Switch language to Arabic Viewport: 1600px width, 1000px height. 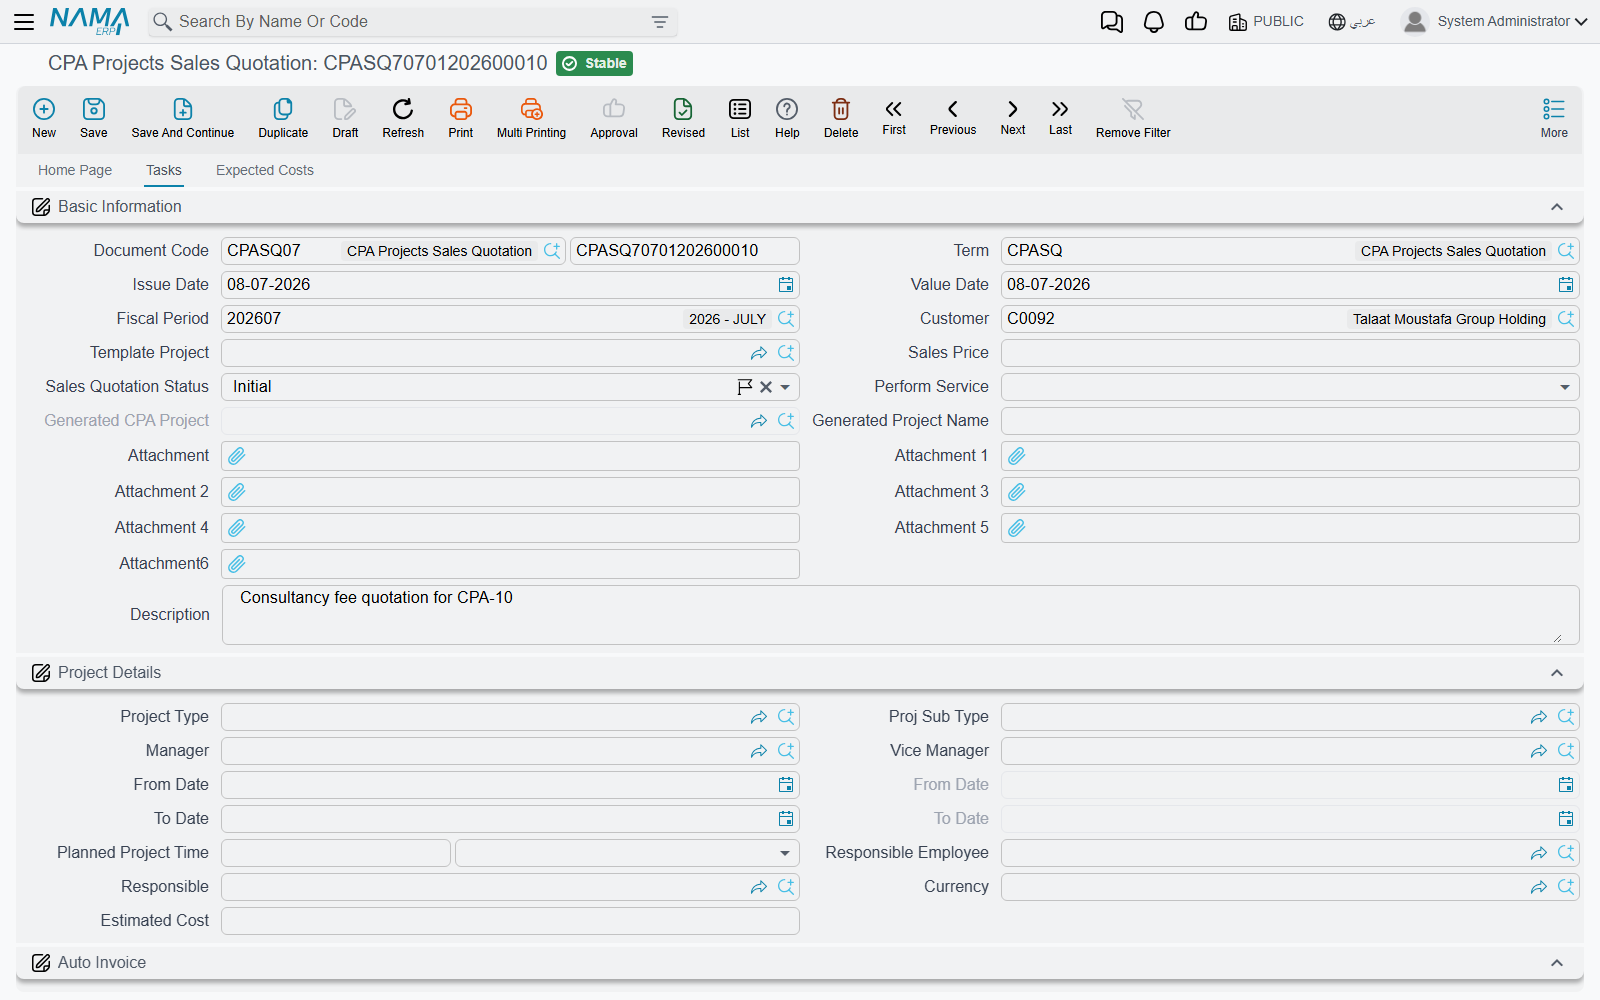(x=1352, y=21)
